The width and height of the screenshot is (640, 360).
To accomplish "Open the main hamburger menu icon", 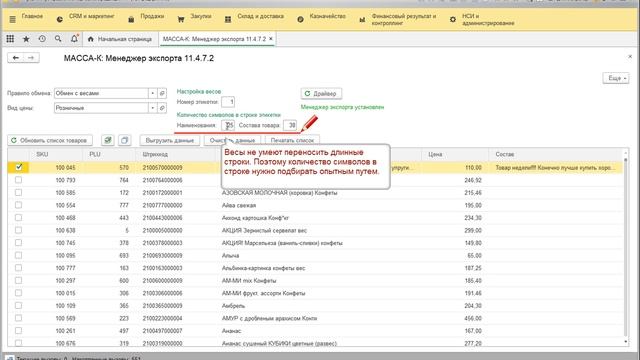I will click(x=12, y=19).
